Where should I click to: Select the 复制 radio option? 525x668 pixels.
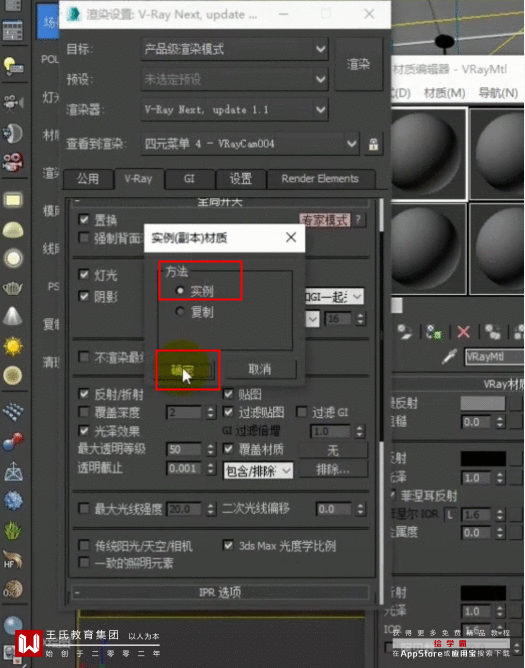pyautogui.click(x=180, y=312)
